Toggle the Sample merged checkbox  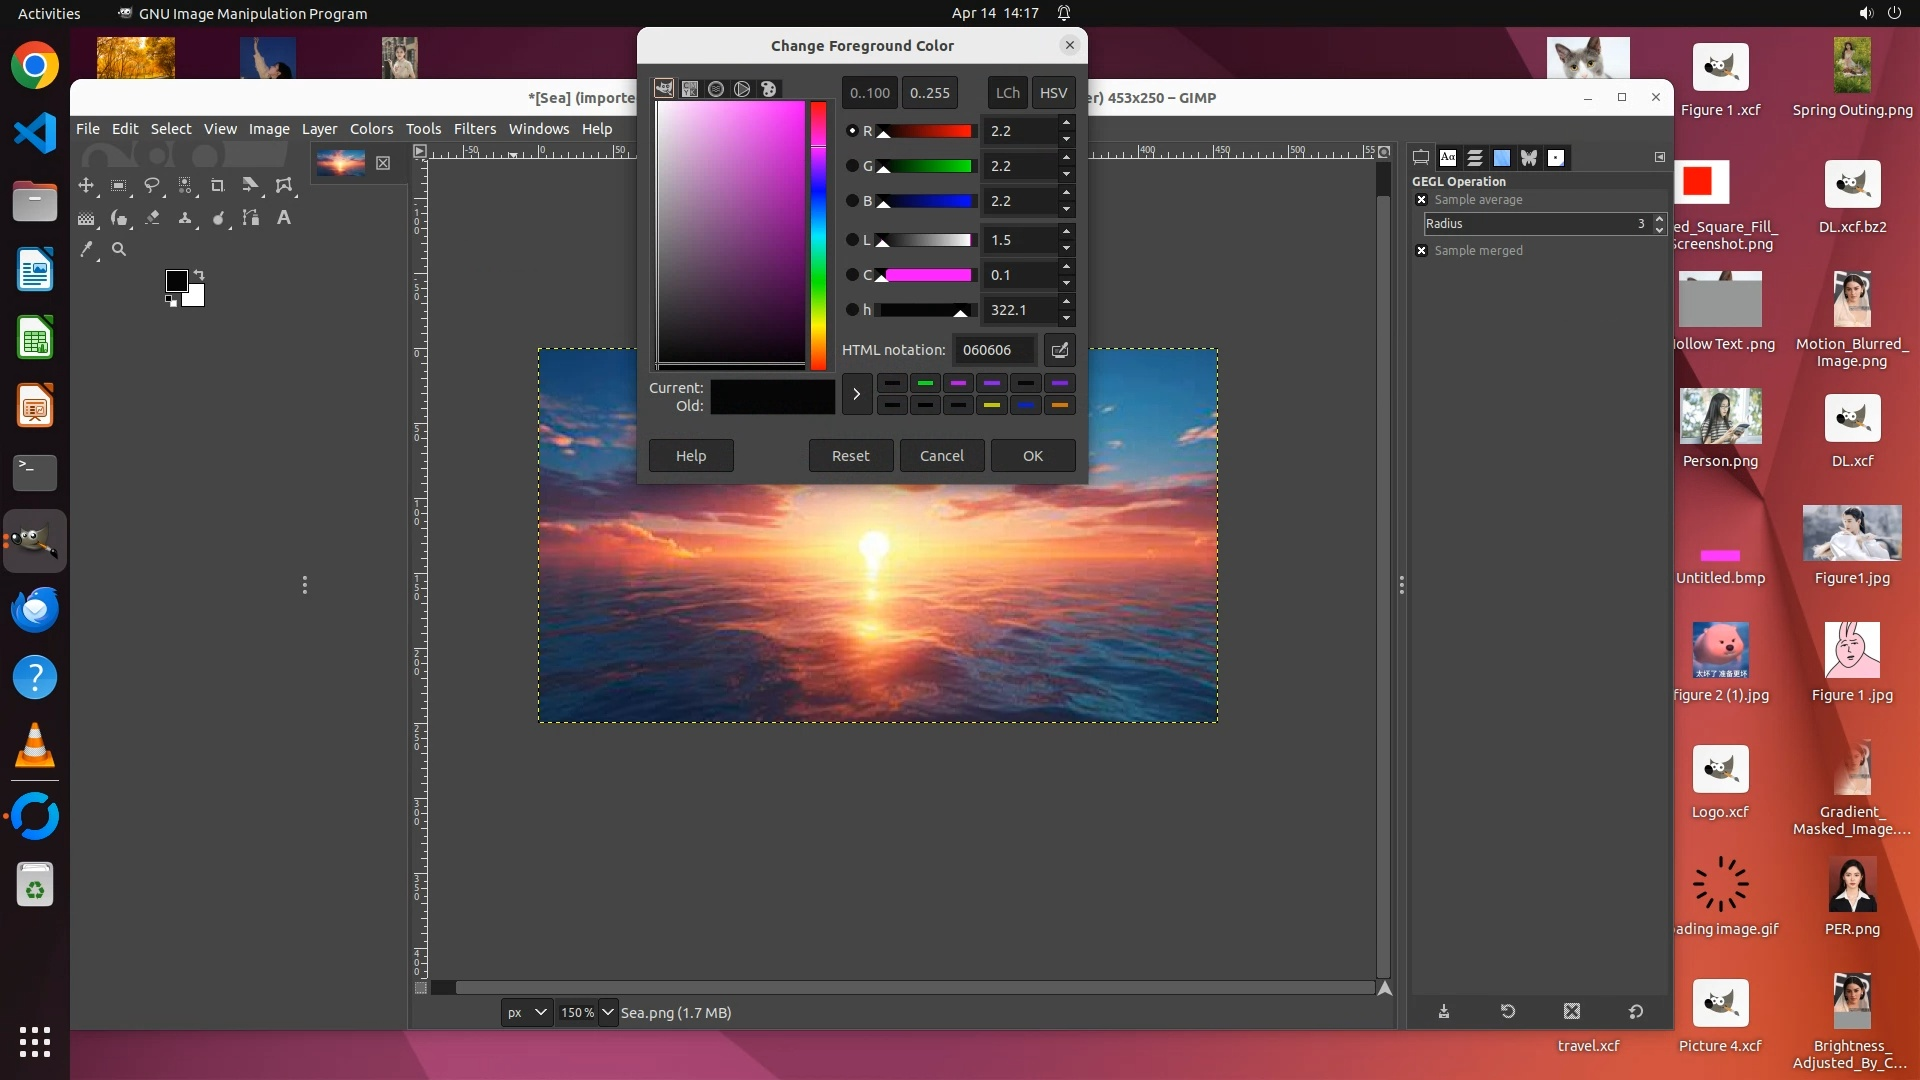tap(1421, 251)
